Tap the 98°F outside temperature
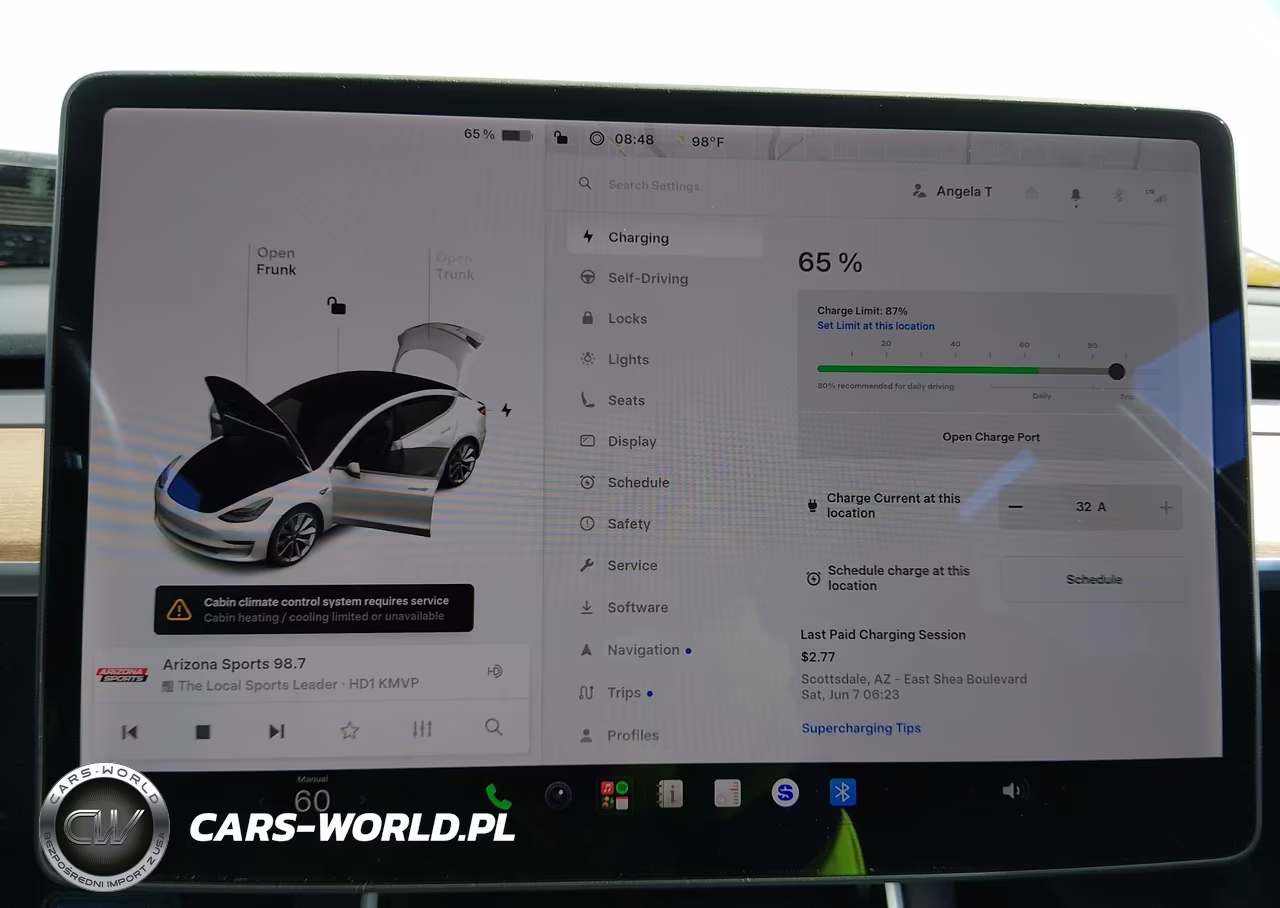Screen dimensions: 1280x908 [x=707, y=142]
